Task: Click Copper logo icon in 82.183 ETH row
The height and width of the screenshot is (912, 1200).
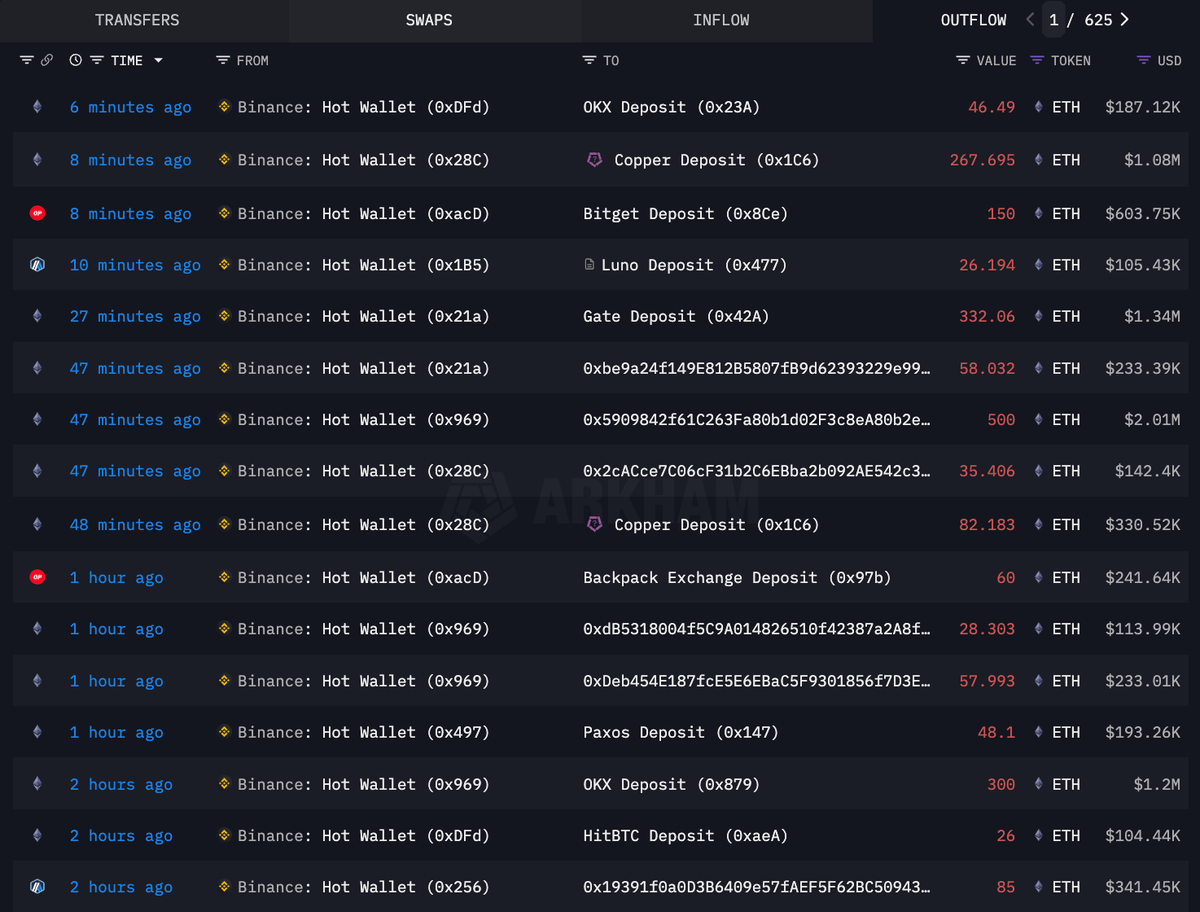Action: (x=594, y=524)
